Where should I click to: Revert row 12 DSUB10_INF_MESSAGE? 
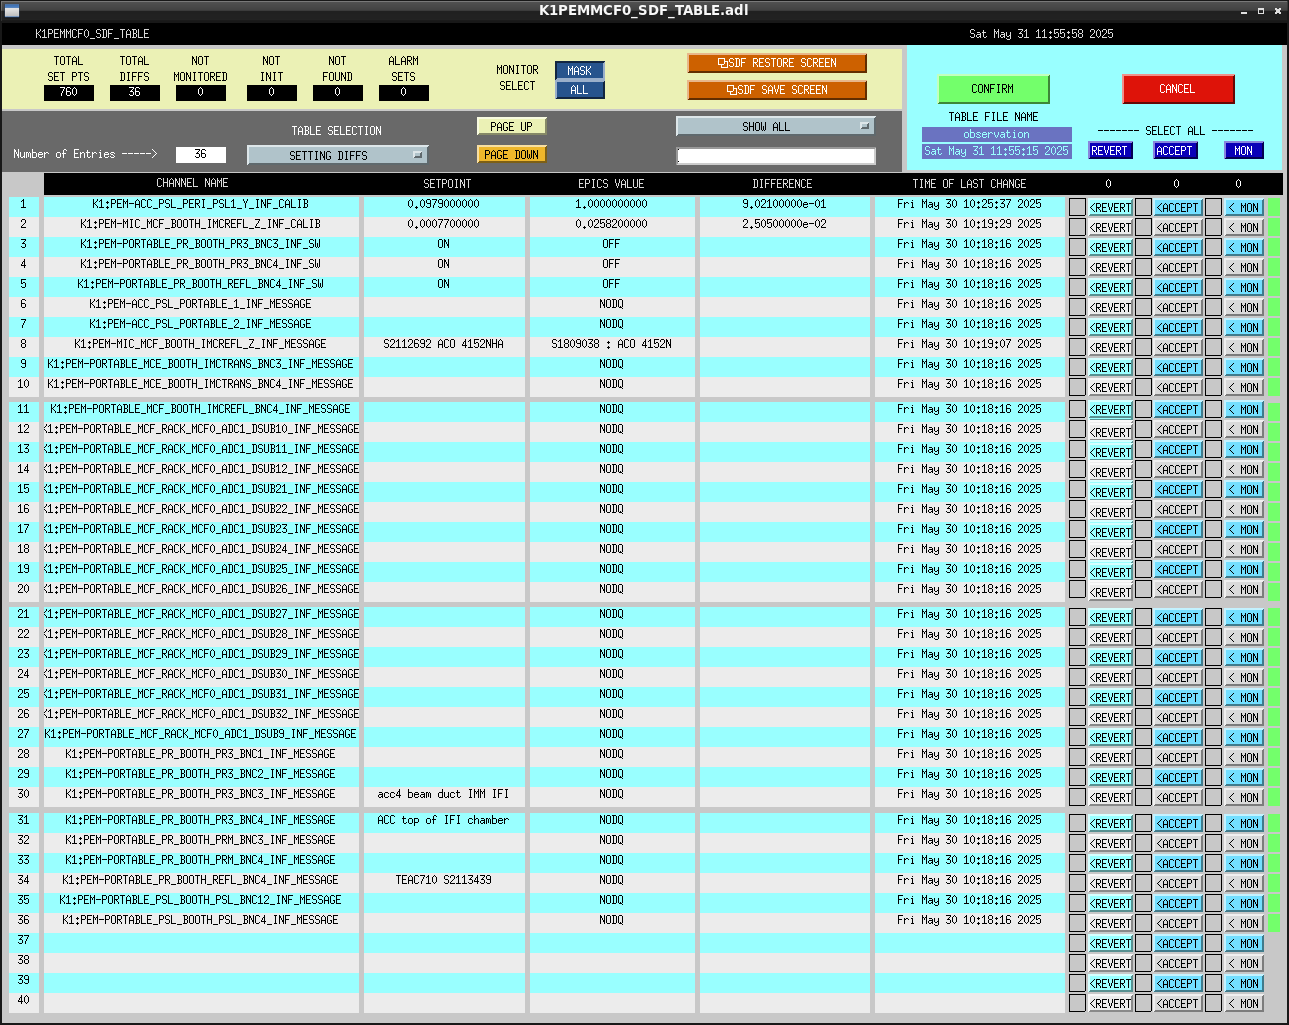coord(1110,430)
